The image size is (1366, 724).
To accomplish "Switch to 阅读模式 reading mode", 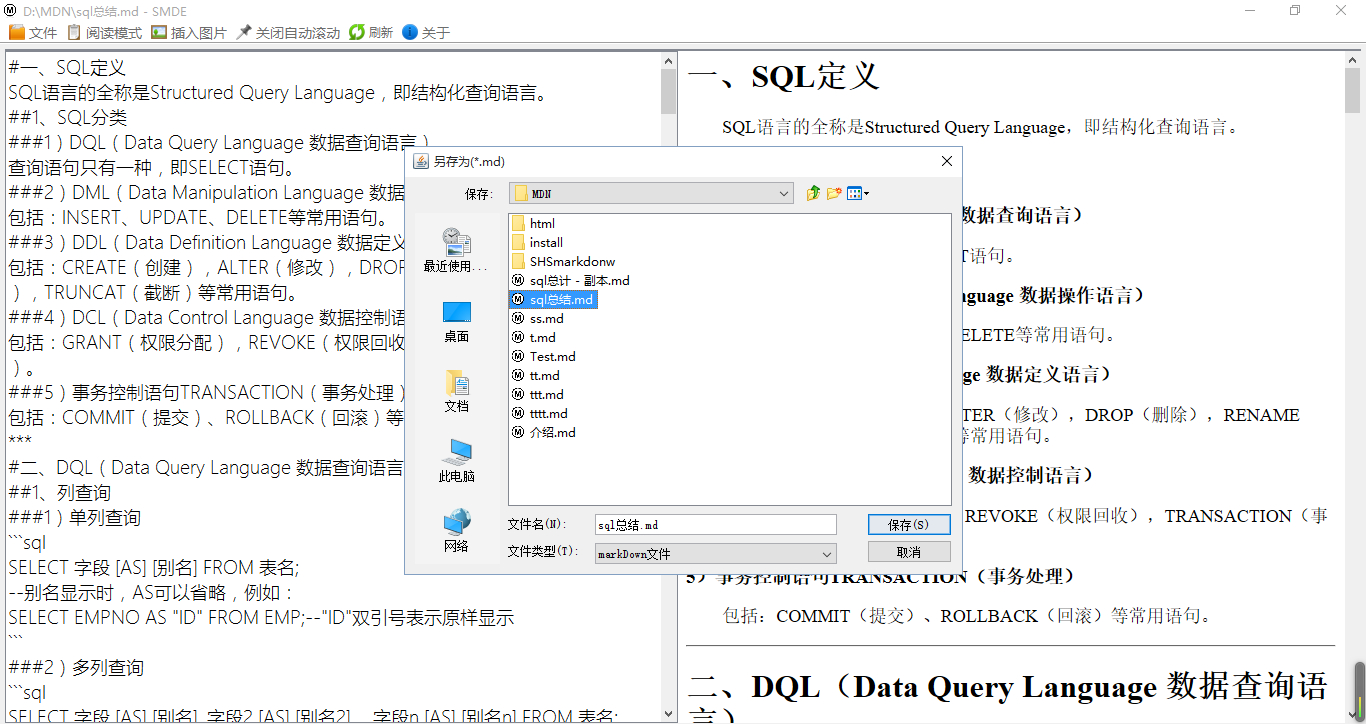I will pyautogui.click(x=104, y=33).
